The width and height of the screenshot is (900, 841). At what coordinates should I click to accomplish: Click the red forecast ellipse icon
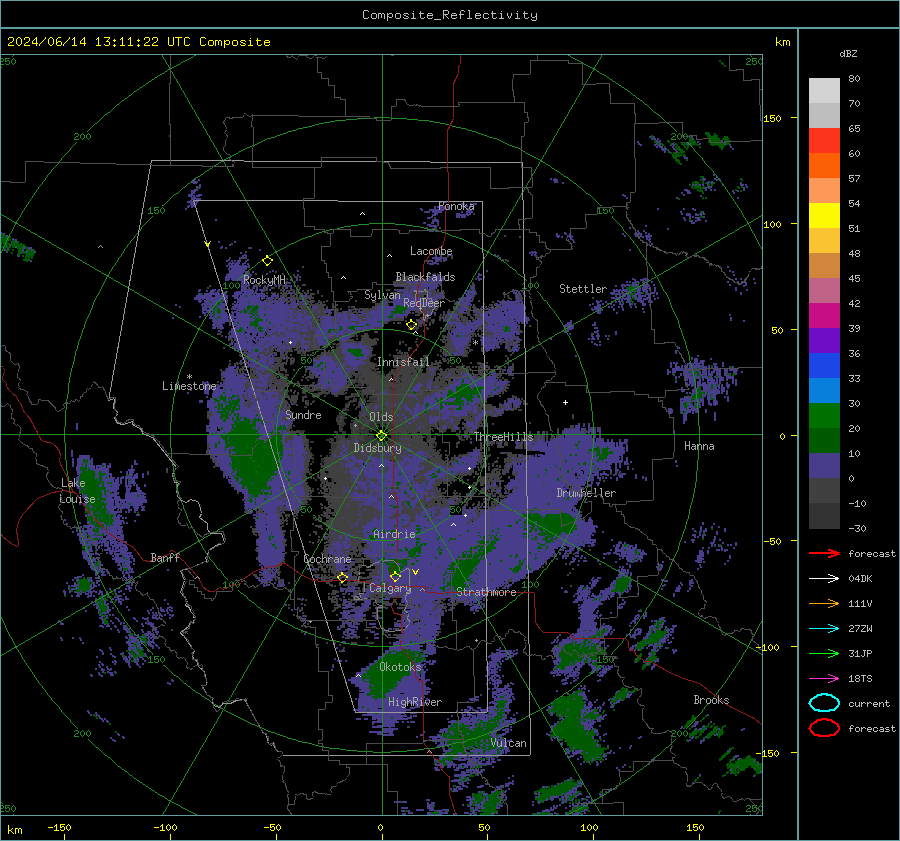click(x=824, y=728)
